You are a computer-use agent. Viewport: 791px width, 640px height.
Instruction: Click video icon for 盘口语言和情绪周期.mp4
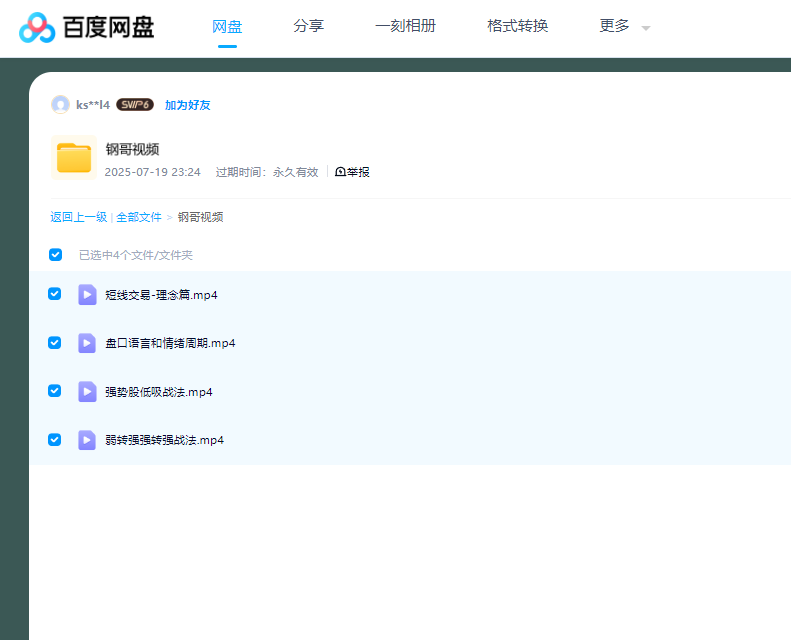87,343
